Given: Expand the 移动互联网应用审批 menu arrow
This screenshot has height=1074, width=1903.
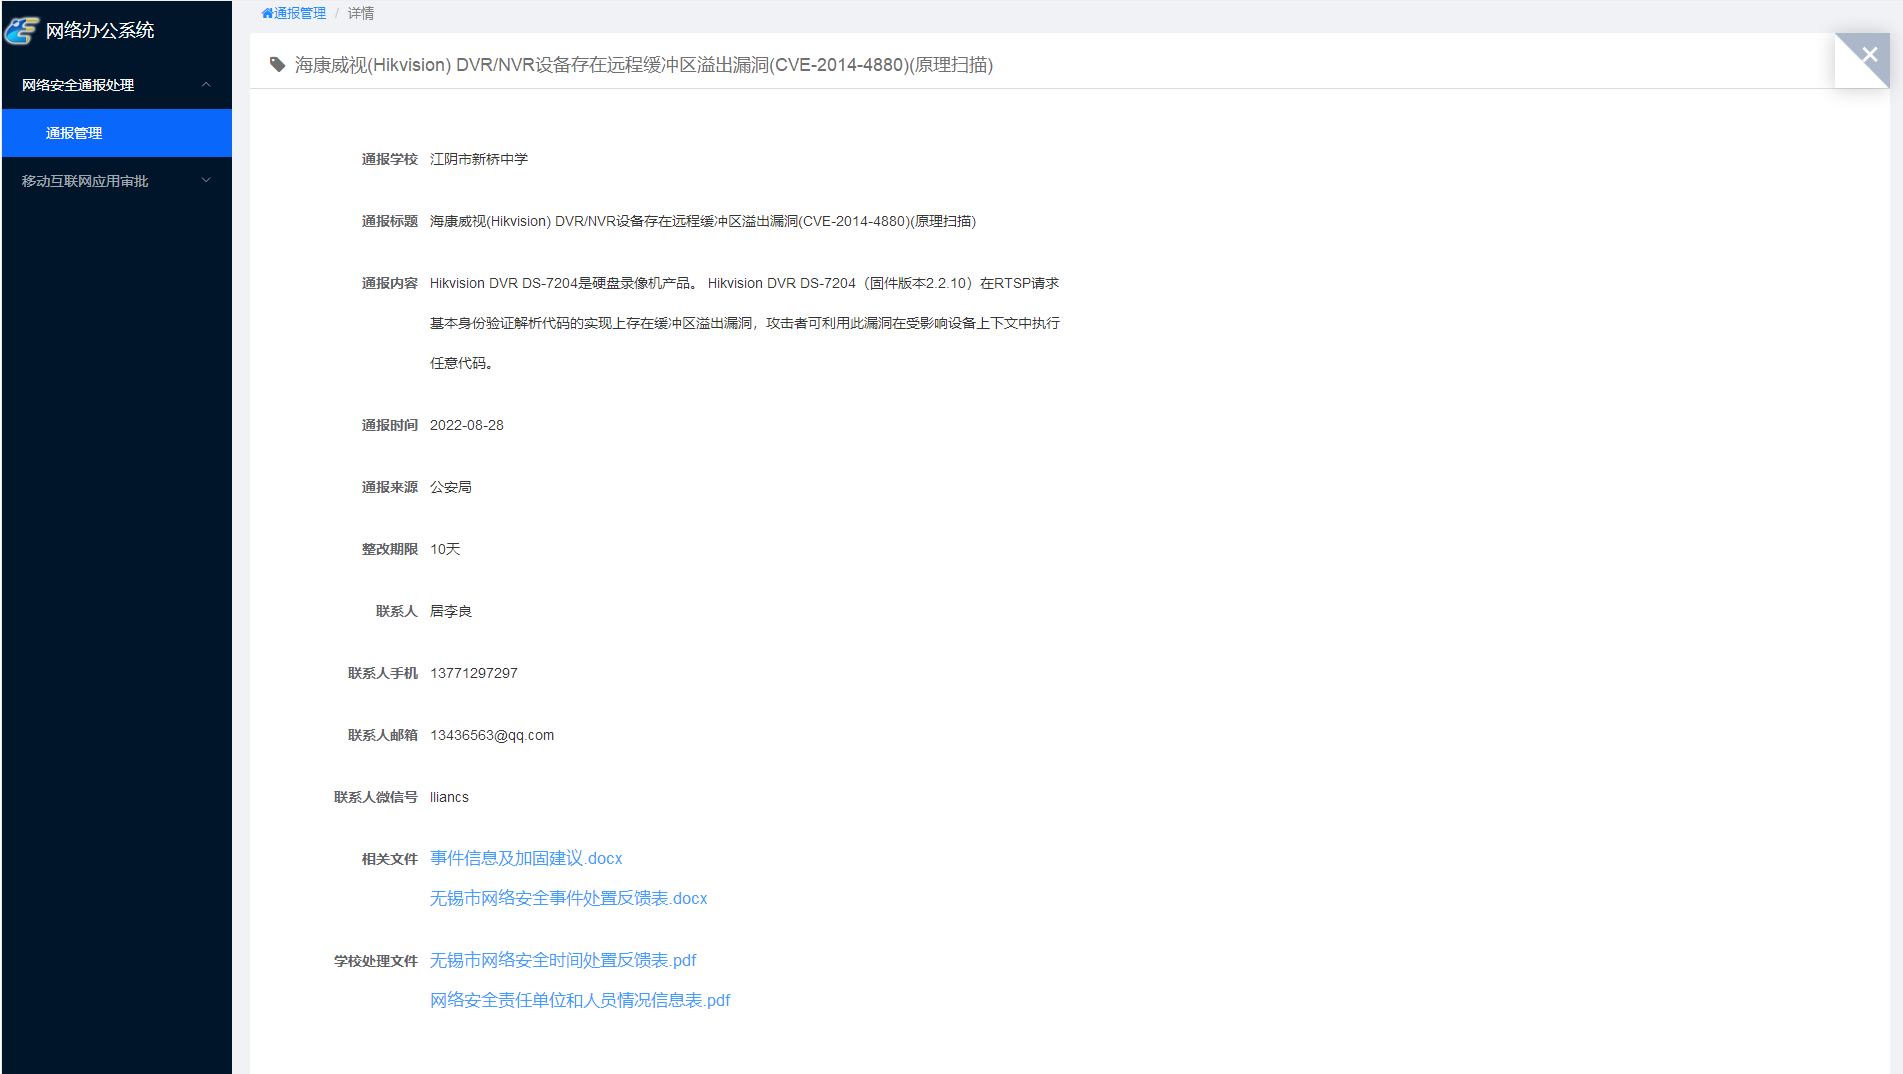Looking at the screenshot, I should tap(206, 181).
